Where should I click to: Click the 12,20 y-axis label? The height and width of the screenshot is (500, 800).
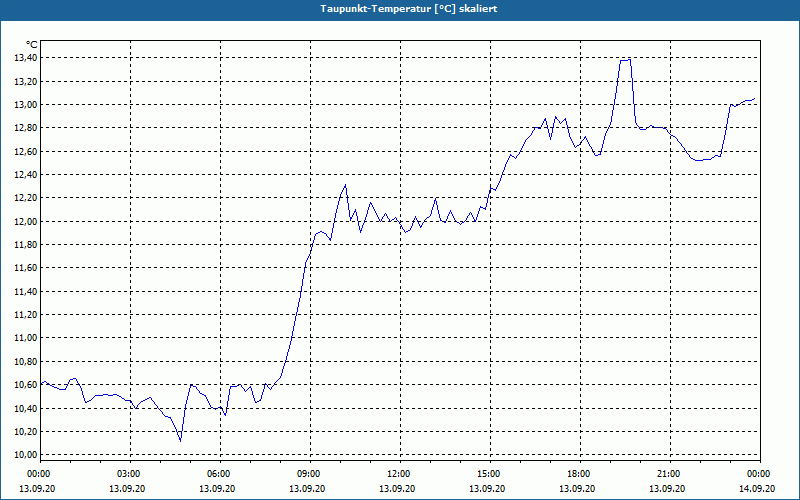point(25,198)
